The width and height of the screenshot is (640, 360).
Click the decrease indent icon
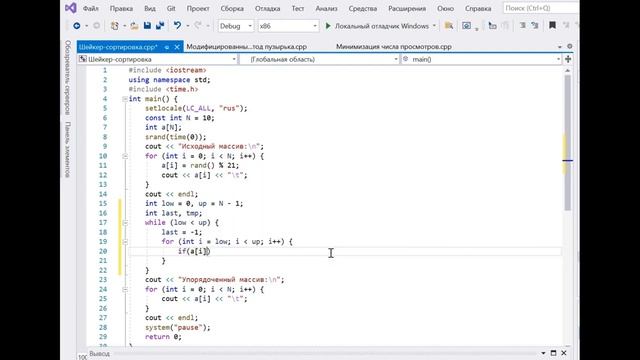(522, 26)
